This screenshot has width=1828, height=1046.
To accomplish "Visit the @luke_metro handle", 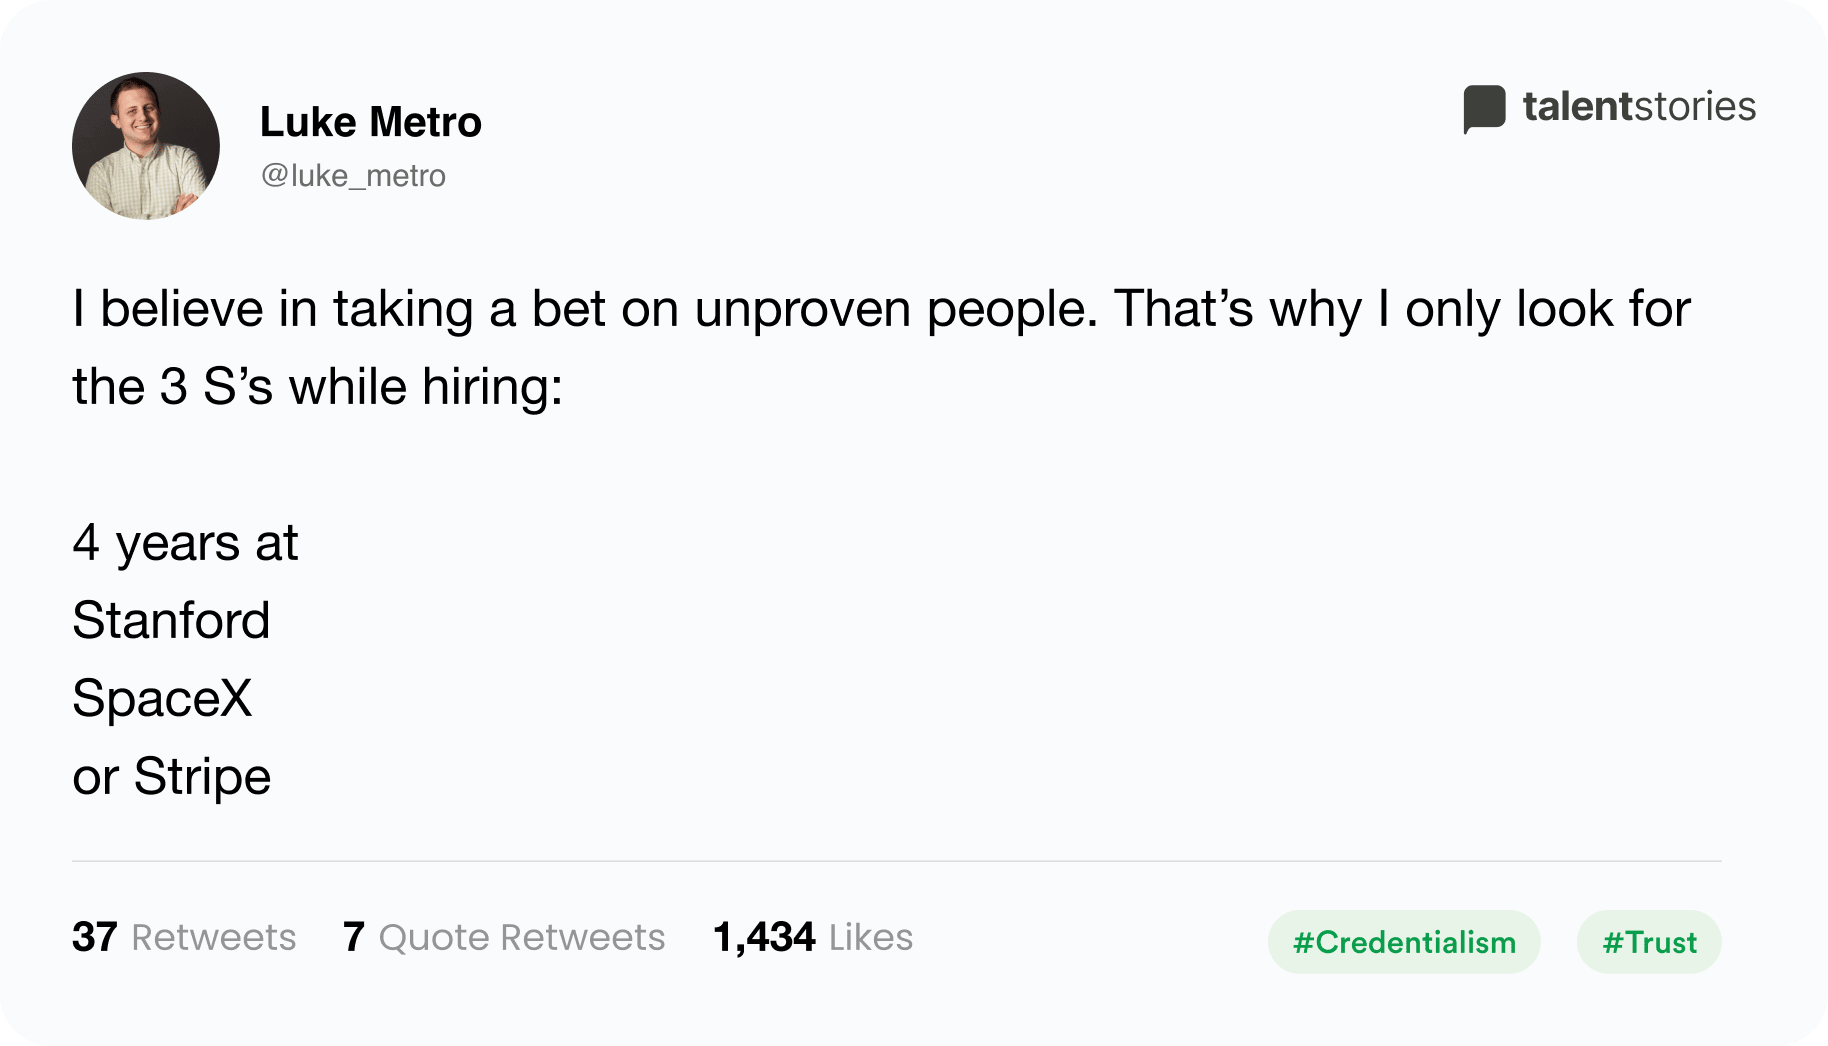I will click(353, 176).
